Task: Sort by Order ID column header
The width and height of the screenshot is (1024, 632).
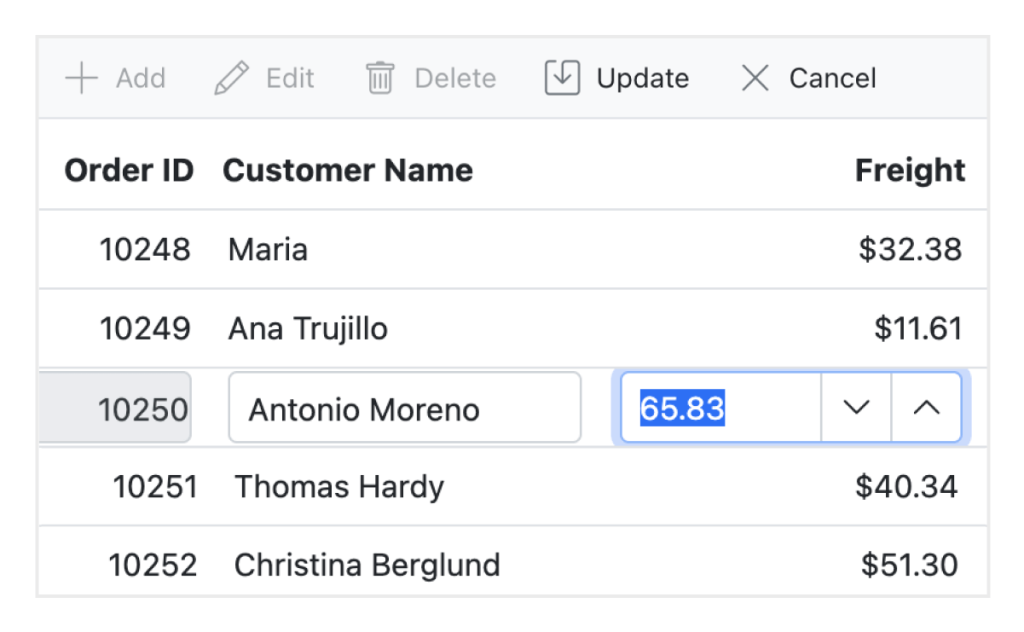Action: point(129,170)
